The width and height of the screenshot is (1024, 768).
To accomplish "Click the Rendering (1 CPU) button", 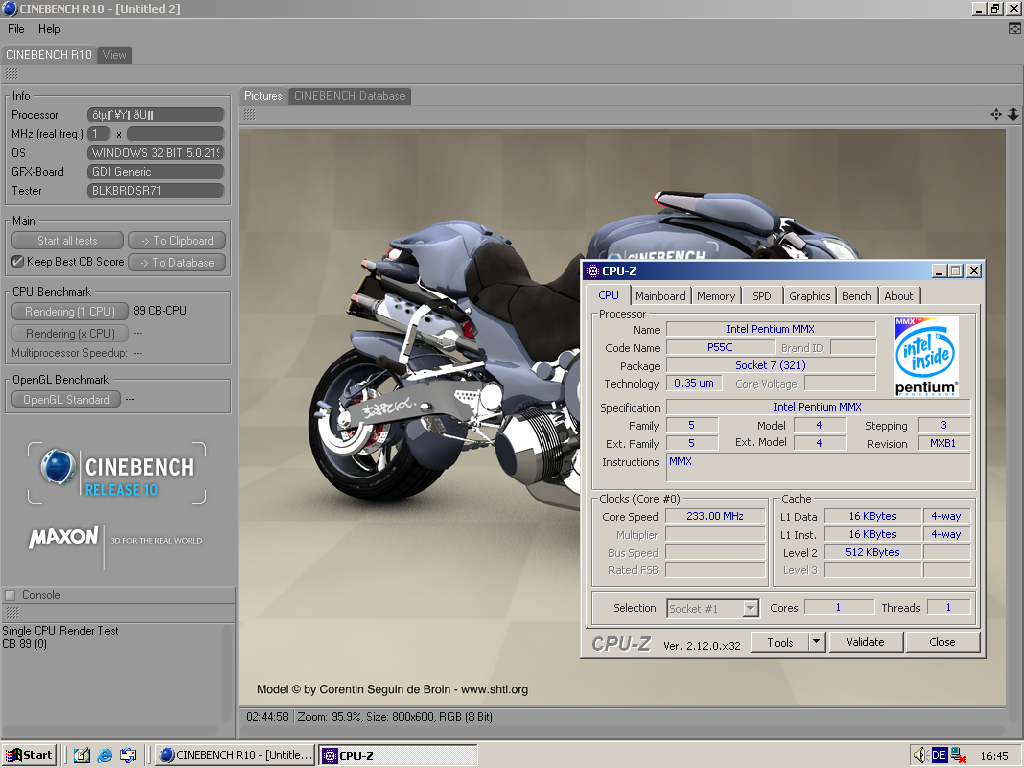I will pyautogui.click(x=70, y=311).
